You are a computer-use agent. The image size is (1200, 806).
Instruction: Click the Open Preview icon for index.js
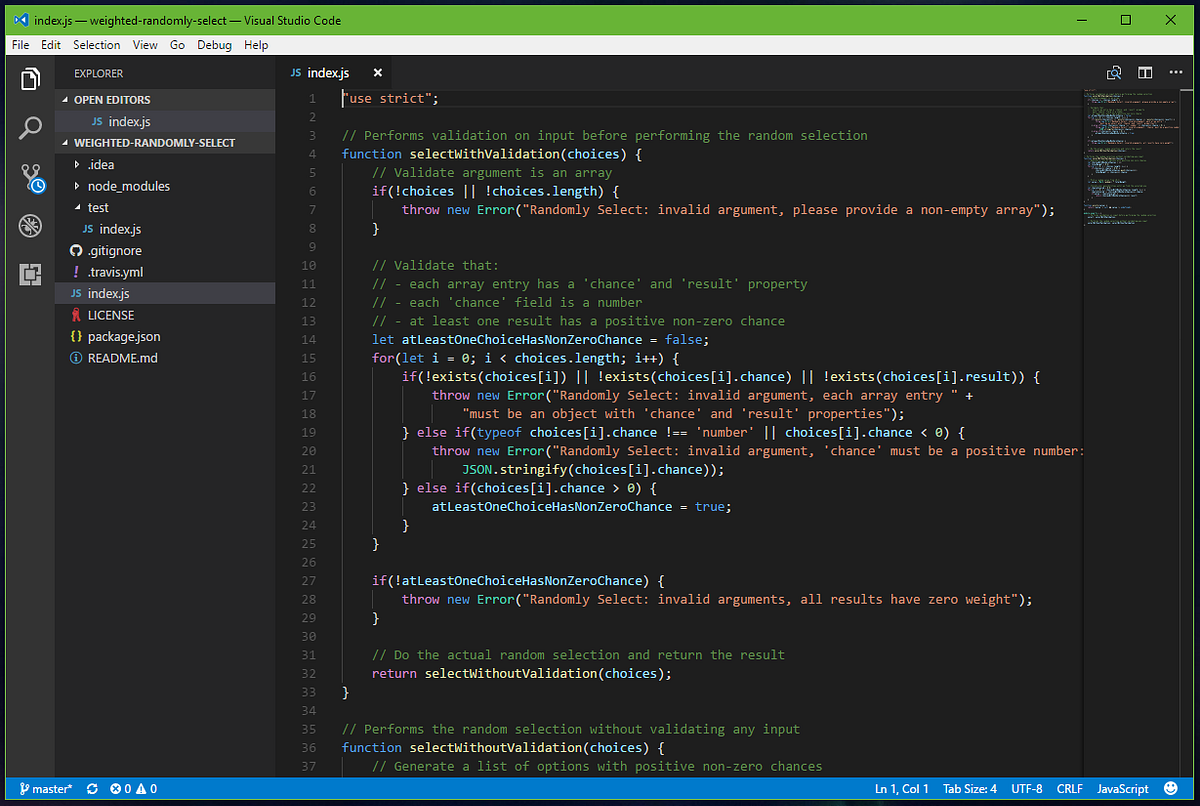point(1113,72)
